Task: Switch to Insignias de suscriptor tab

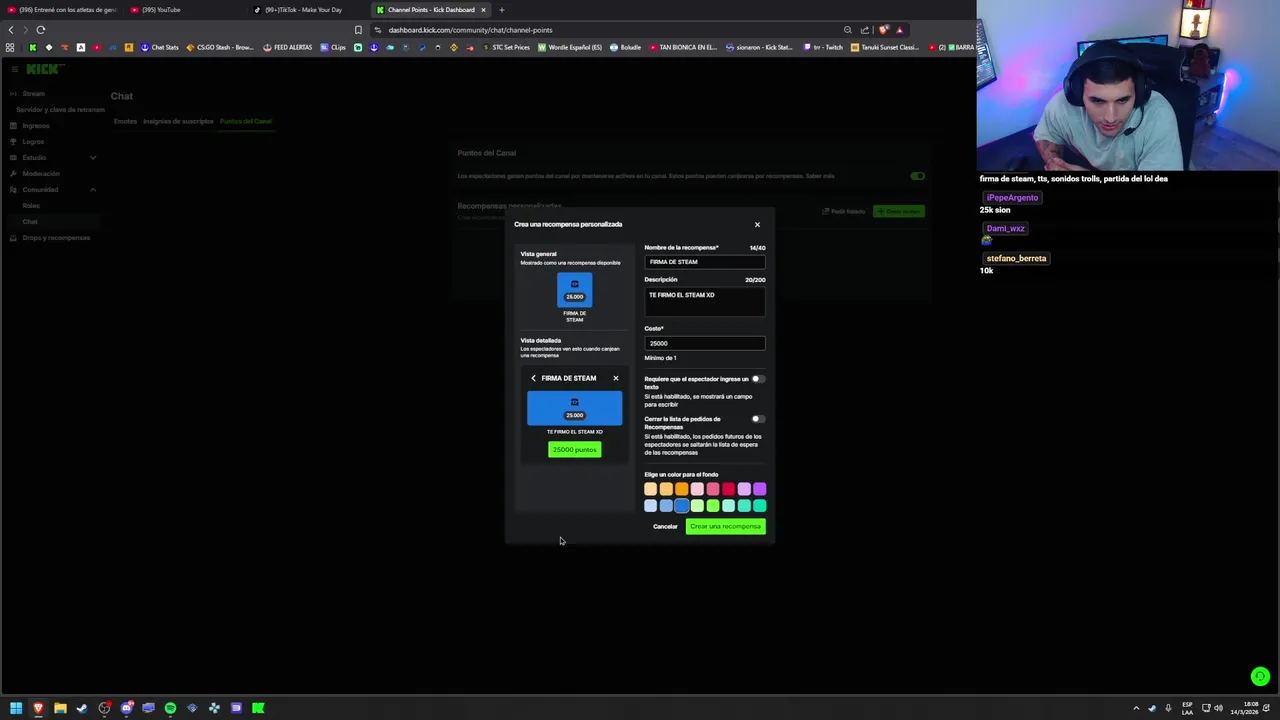Action: [x=178, y=121]
